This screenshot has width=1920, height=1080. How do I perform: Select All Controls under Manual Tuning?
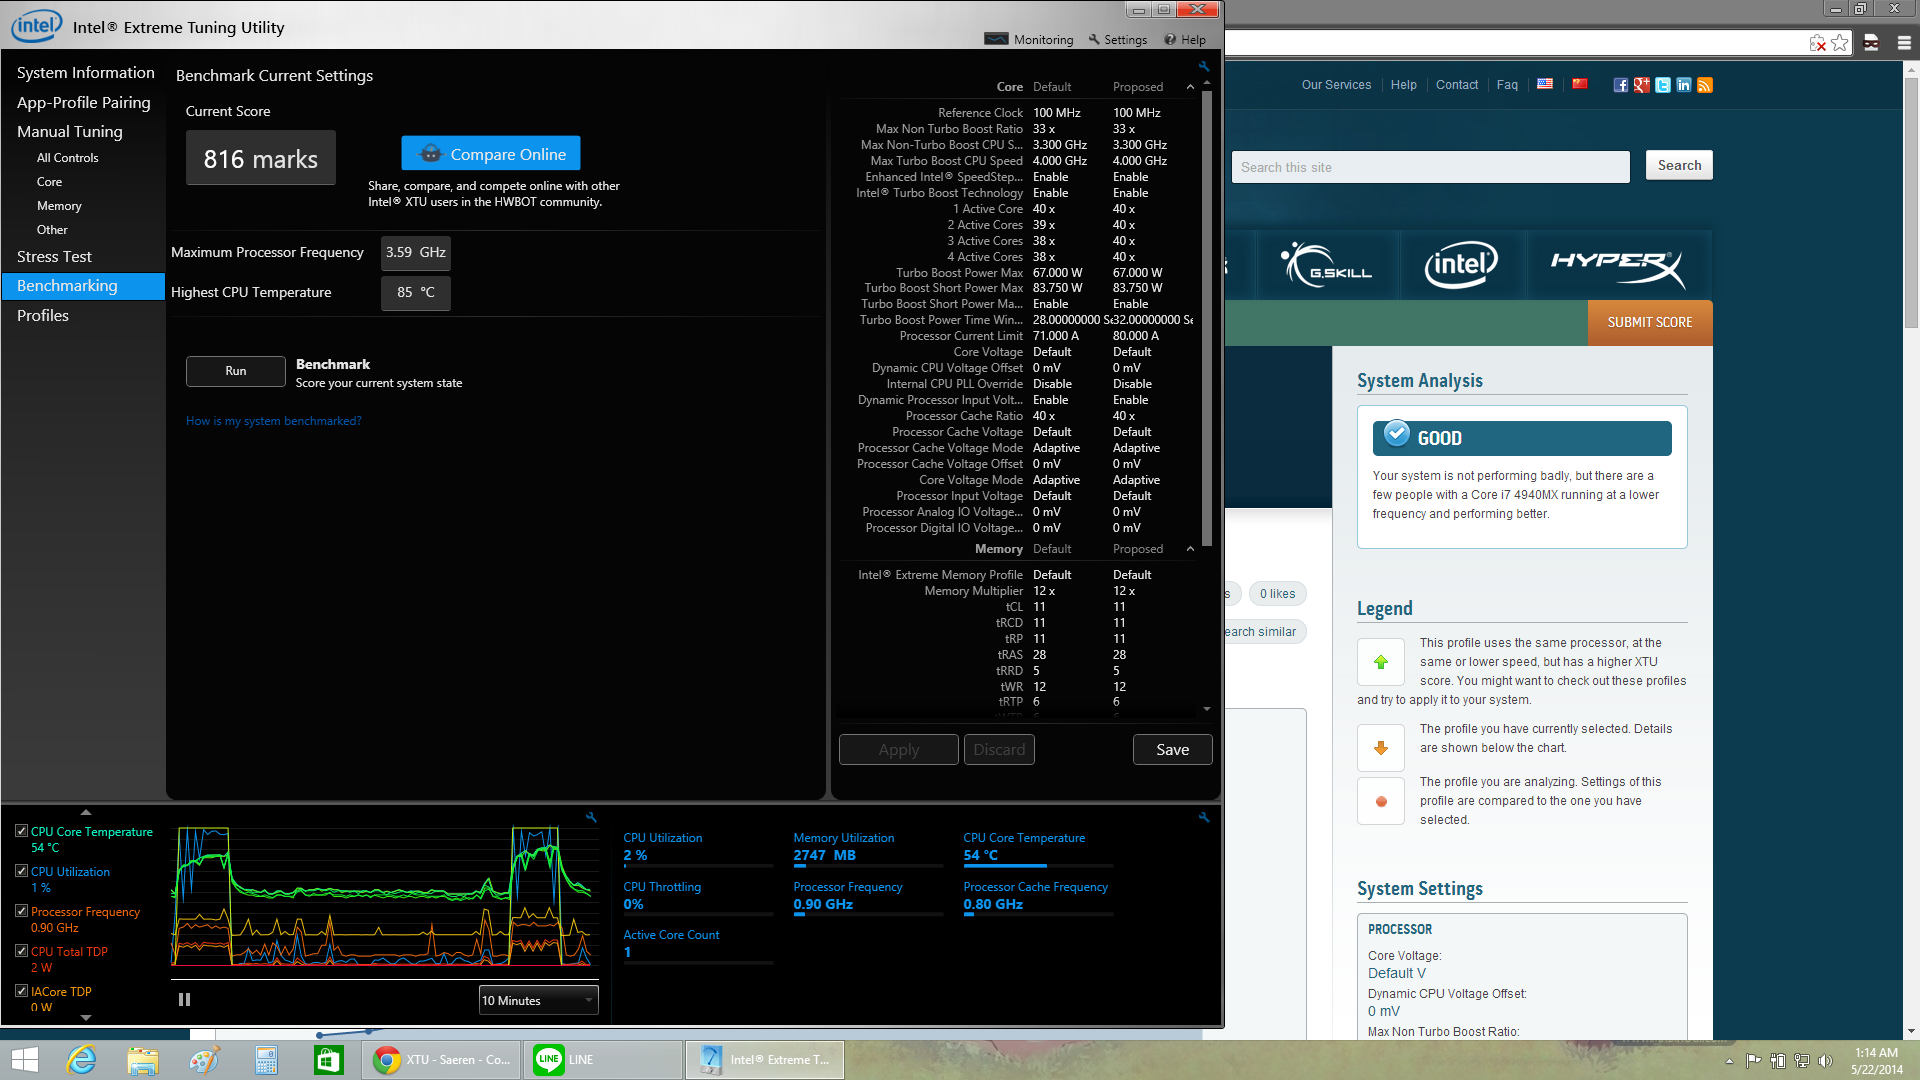[x=67, y=158]
